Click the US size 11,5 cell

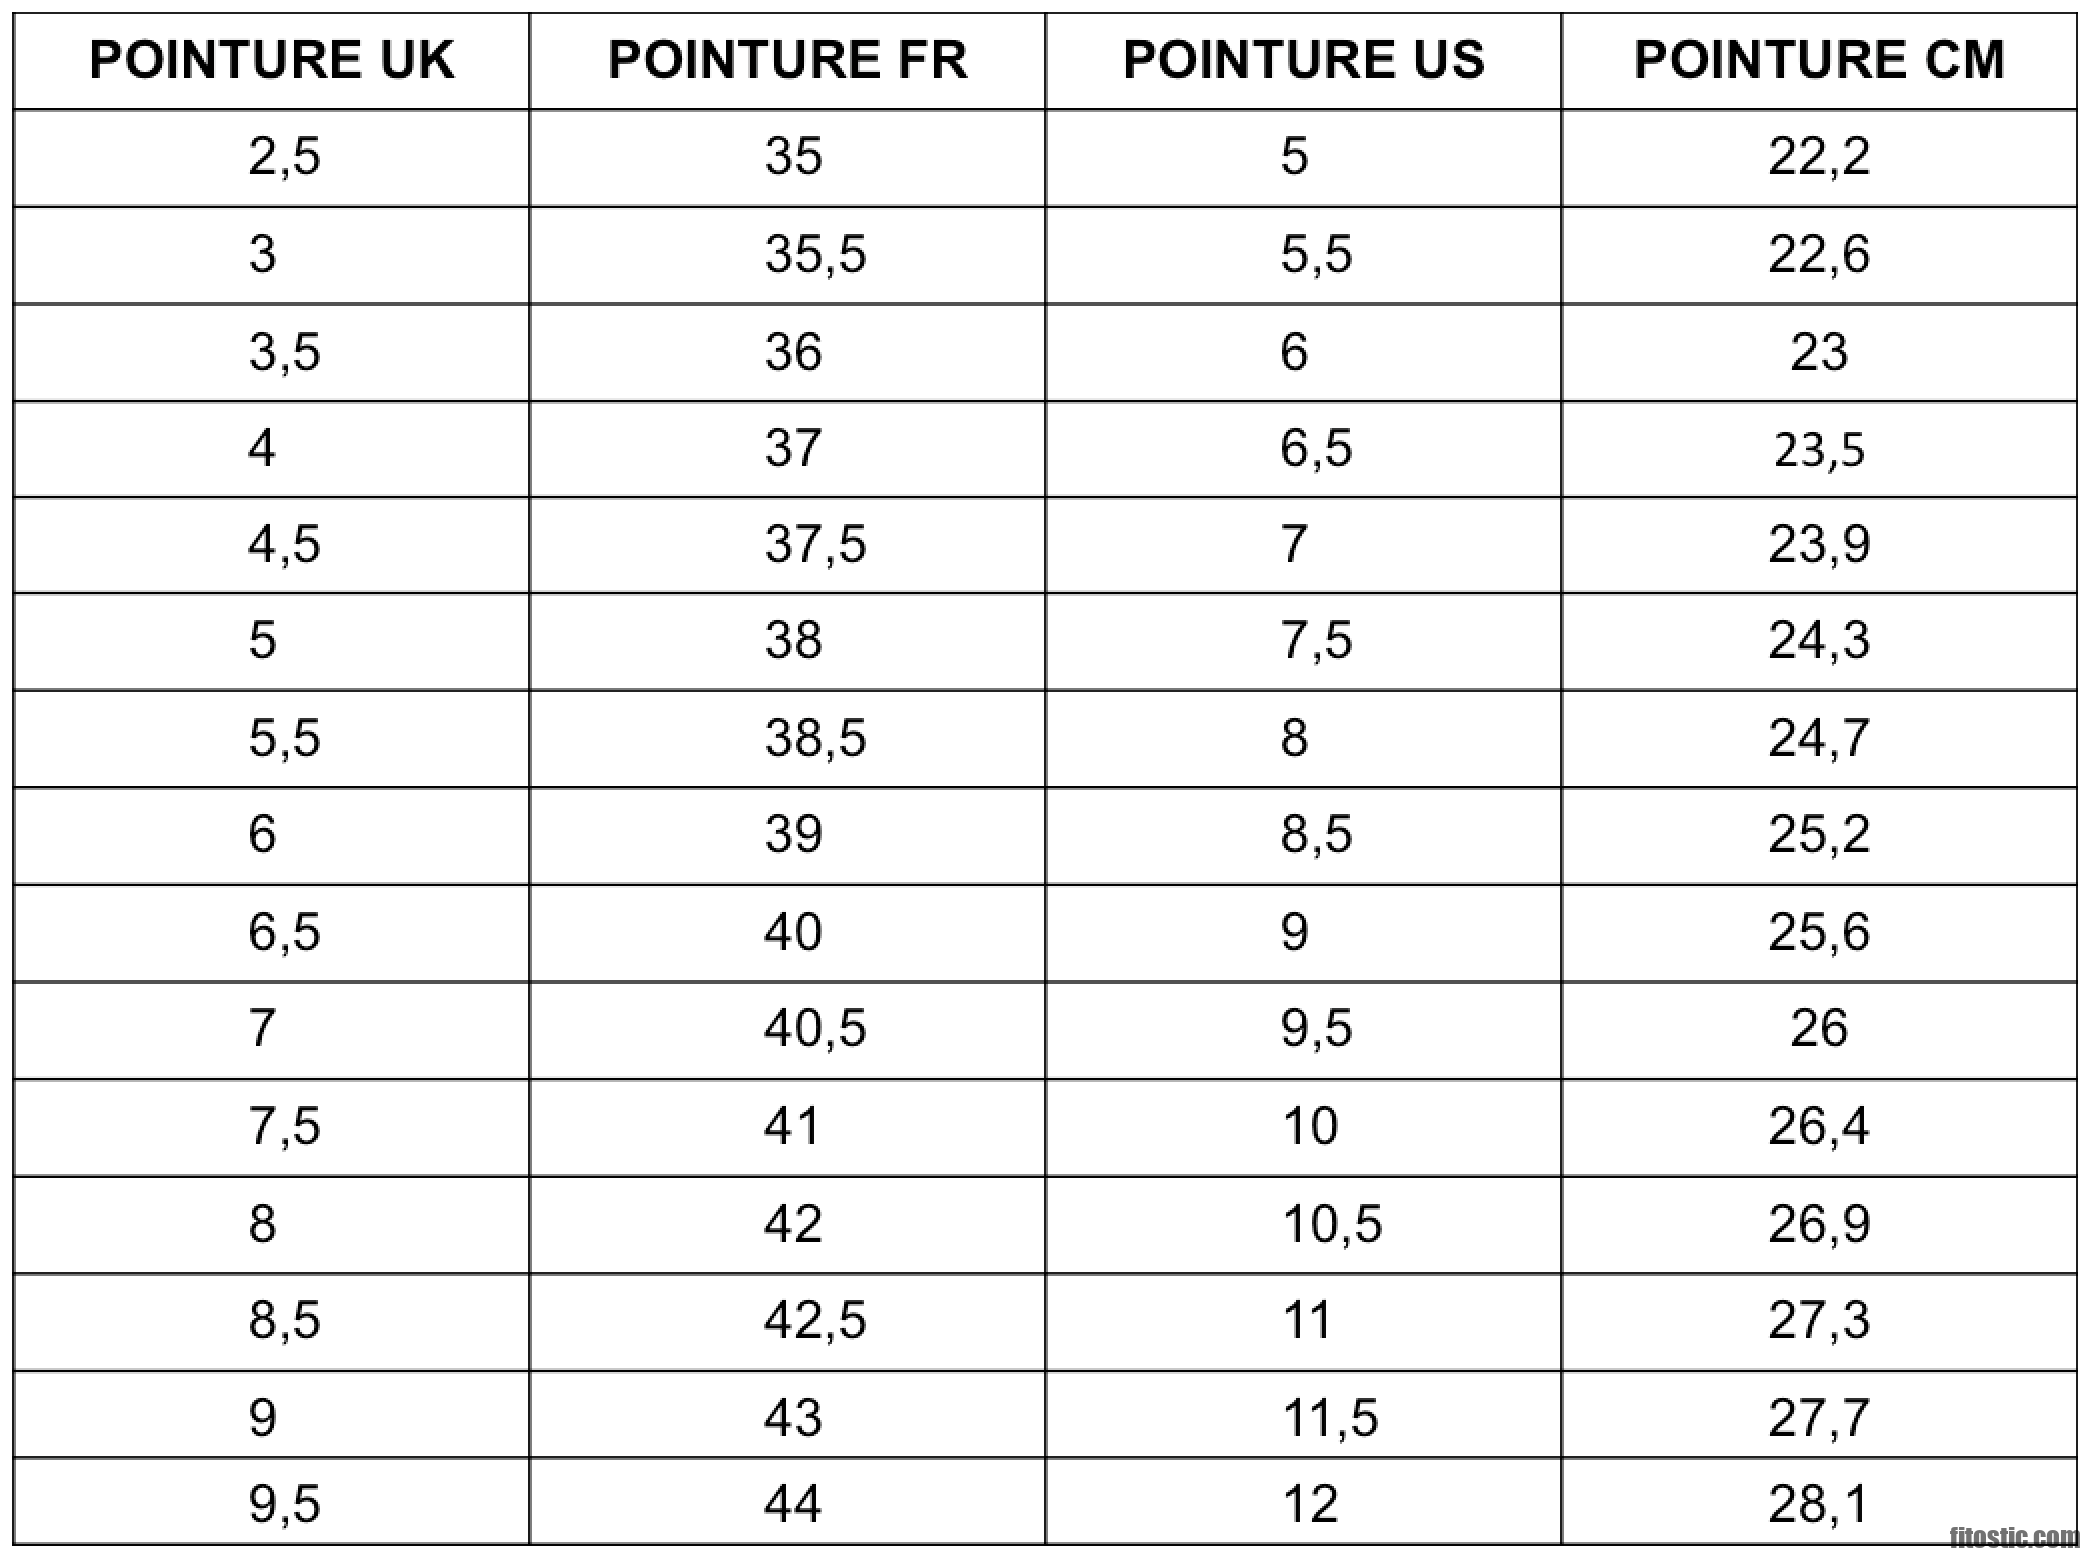pyautogui.click(x=1330, y=1418)
